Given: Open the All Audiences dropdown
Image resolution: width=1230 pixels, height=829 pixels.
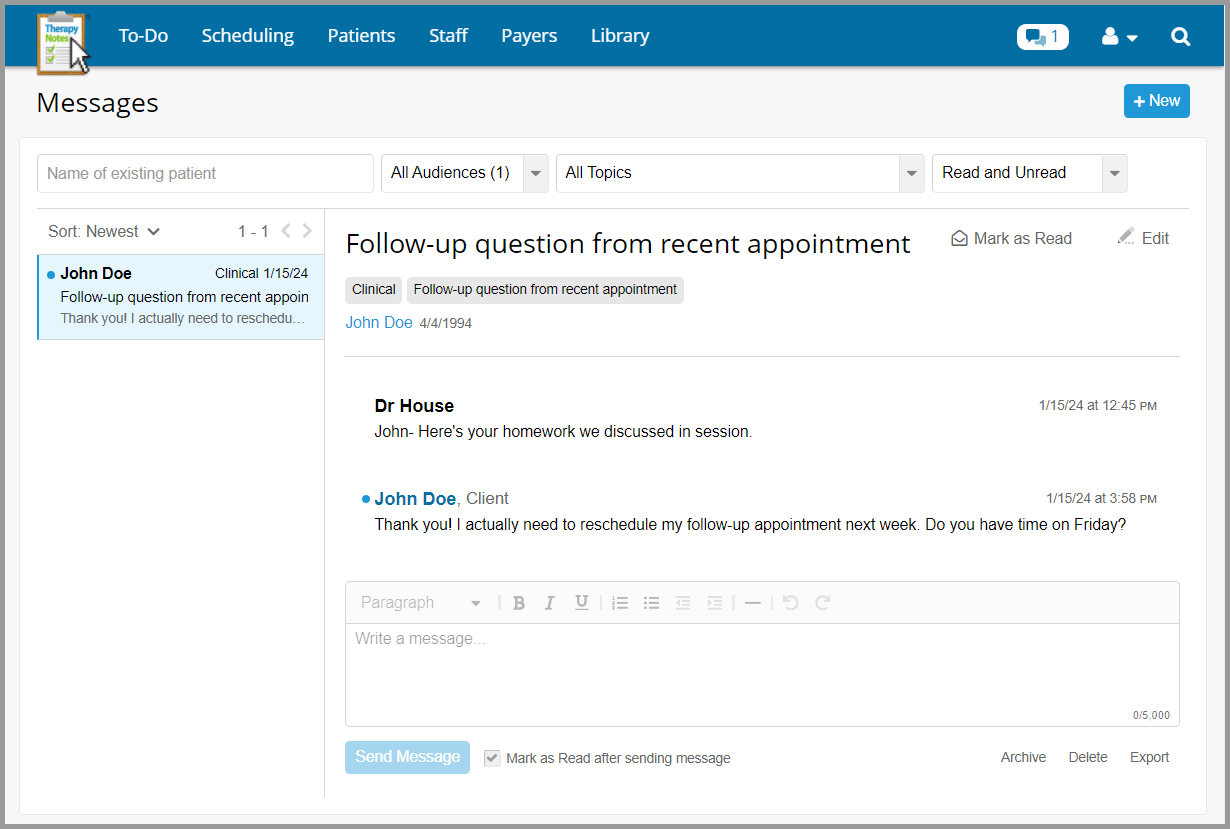Looking at the screenshot, I should pyautogui.click(x=464, y=173).
